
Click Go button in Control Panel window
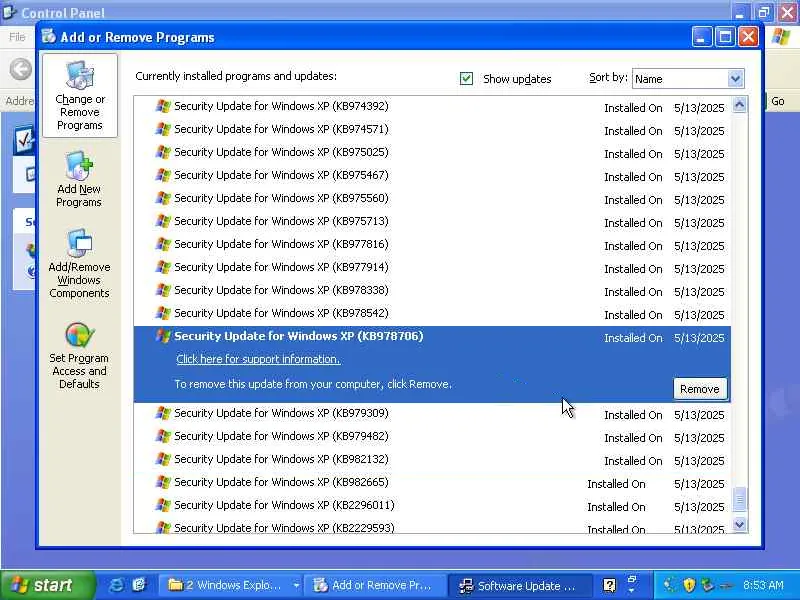click(777, 101)
